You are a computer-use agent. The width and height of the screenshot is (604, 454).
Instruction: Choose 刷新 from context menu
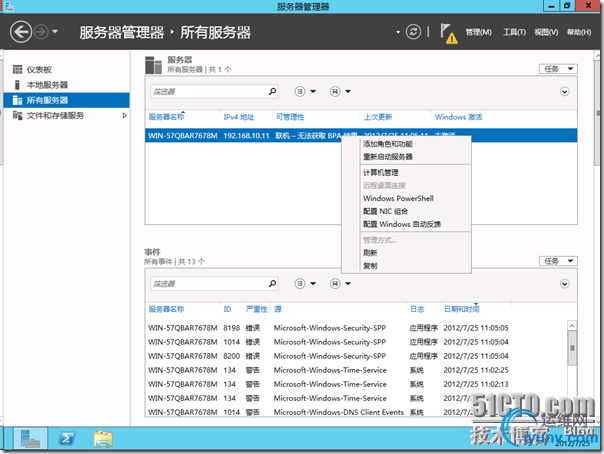tap(370, 253)
